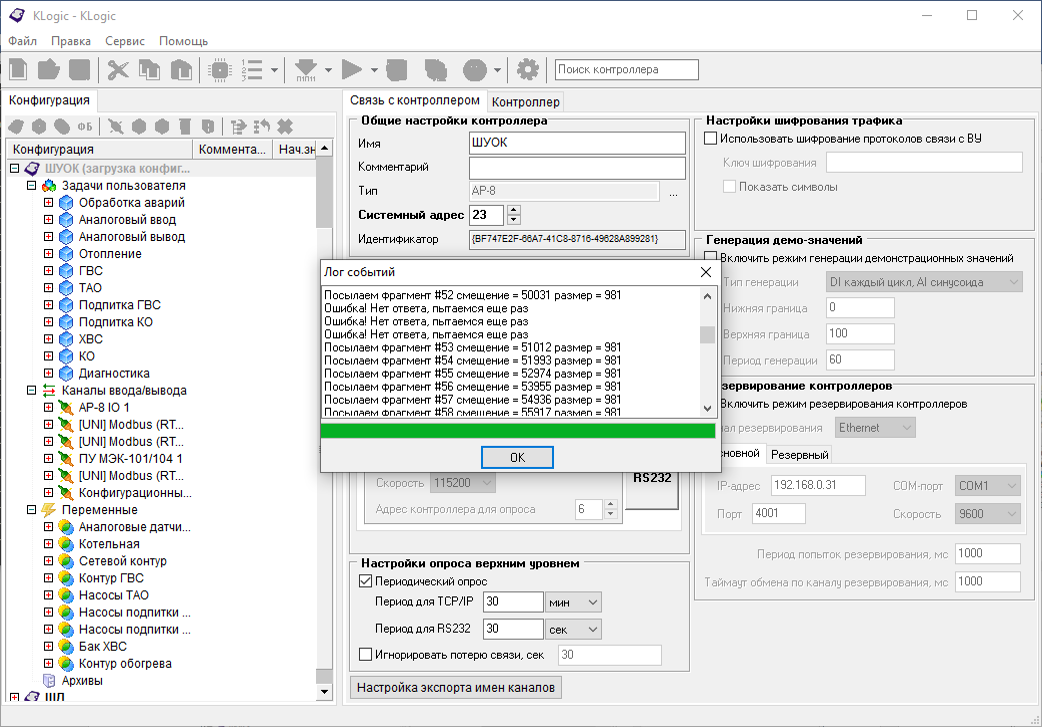Check Игнорировать потерю связи option
Viewport: 1042px width, 727px height.
point(365,655)
